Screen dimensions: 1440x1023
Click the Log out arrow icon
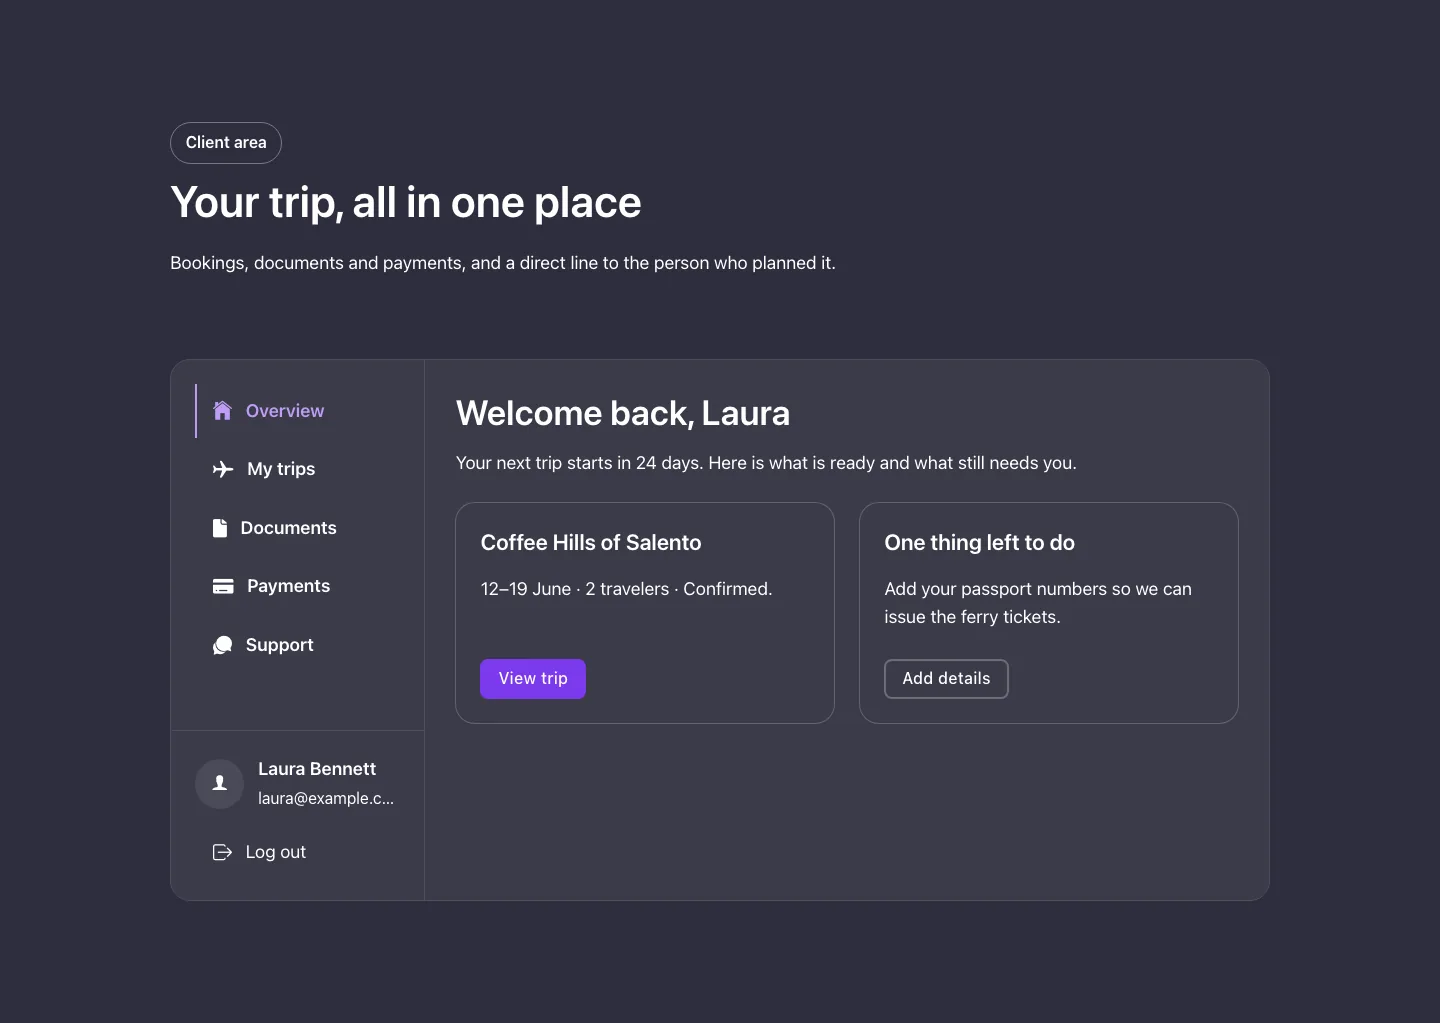pos(222,852)
